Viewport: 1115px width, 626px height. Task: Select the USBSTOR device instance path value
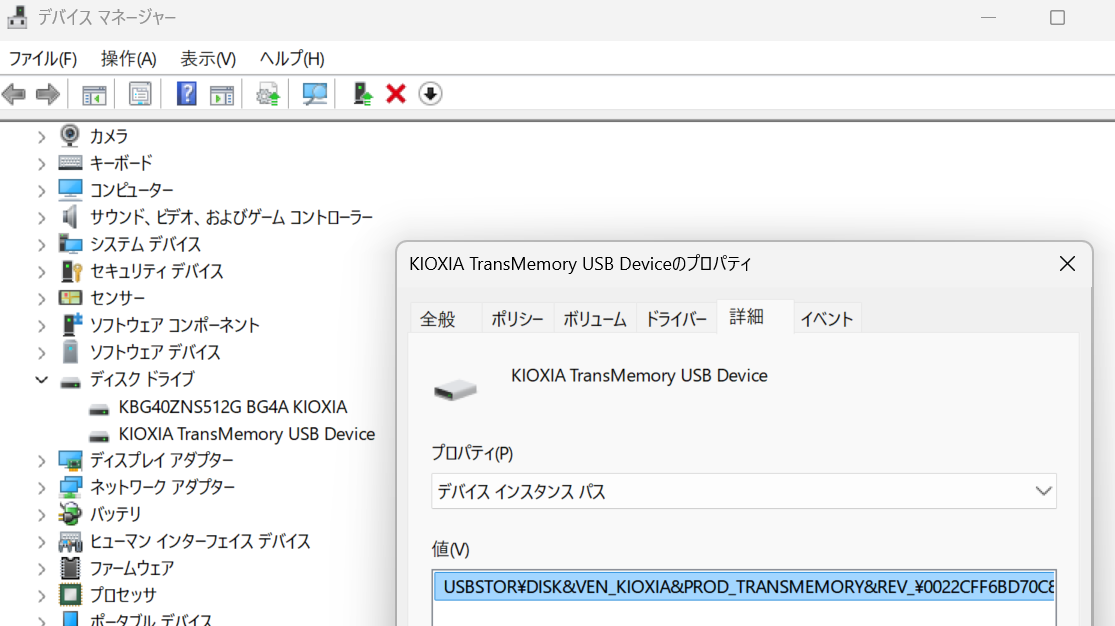click(744, 587)
